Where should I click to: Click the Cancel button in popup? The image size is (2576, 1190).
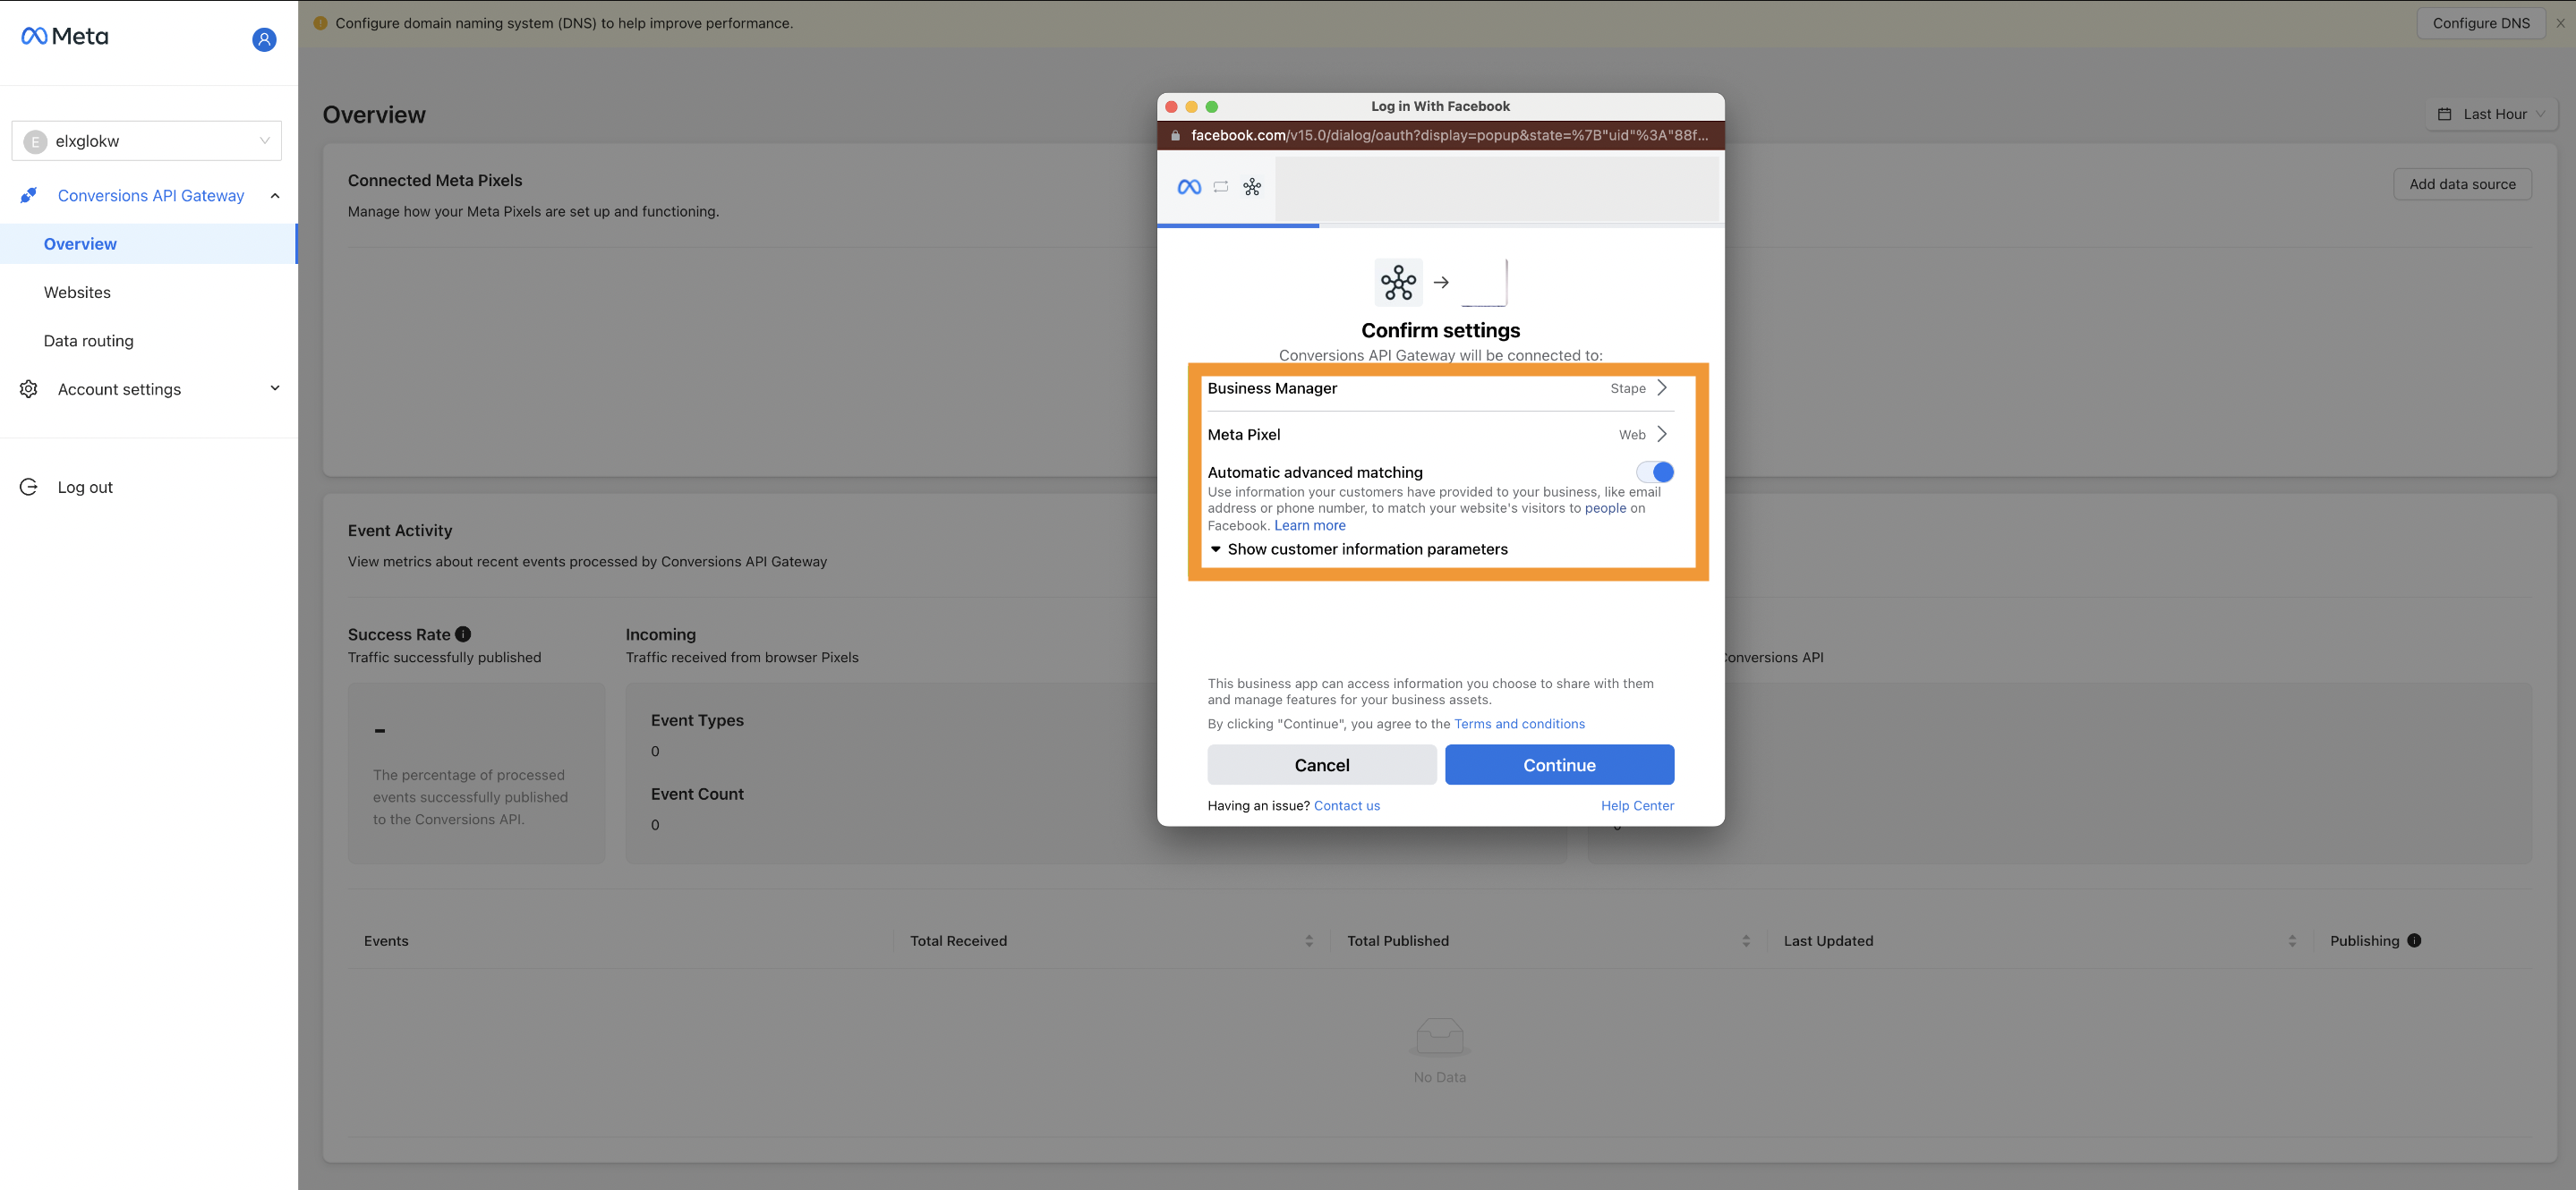coord(1322,765)
